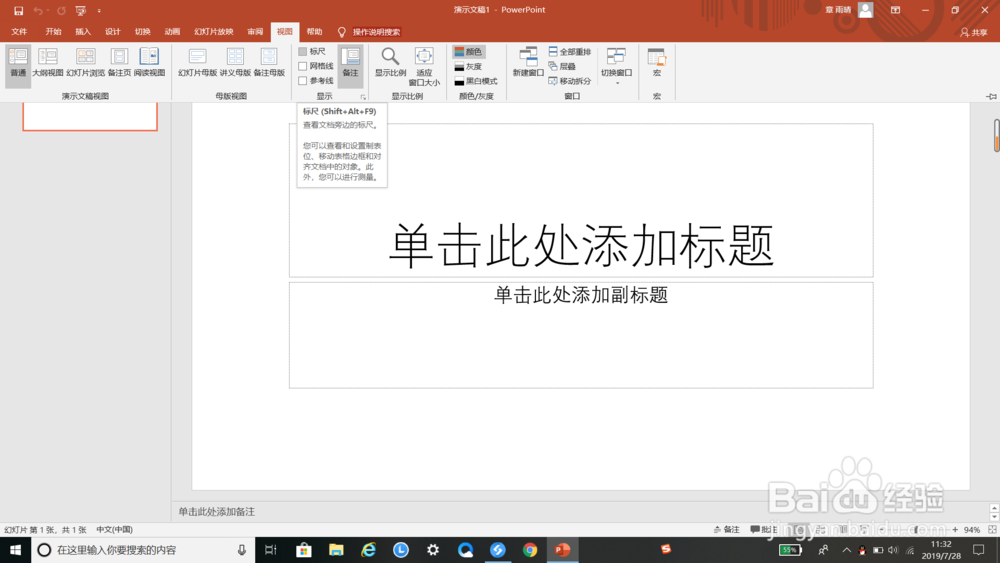Switch to the 切换 Transitions tab
Viewport: 1000px width, 563px height.
[x=143, y=31]
